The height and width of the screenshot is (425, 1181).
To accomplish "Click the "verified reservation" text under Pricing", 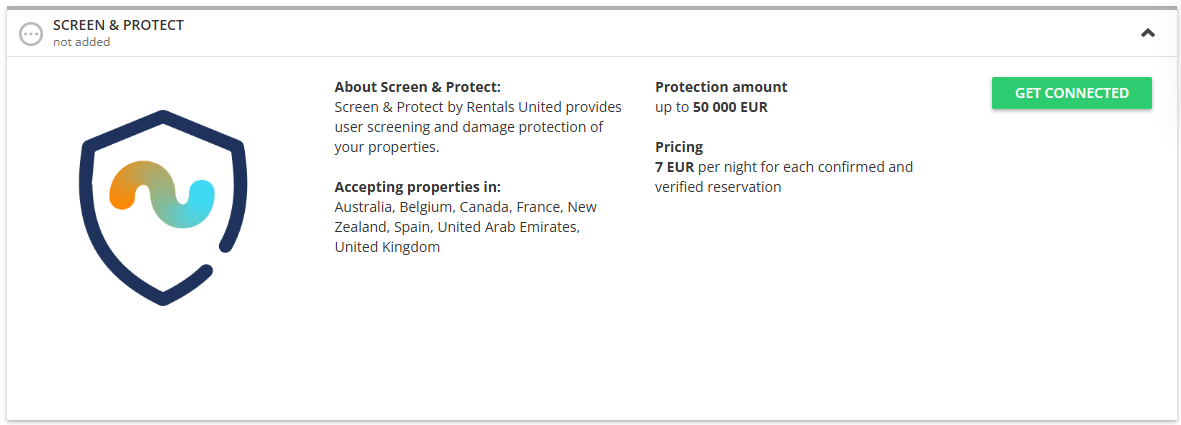I will pos(718,187).
